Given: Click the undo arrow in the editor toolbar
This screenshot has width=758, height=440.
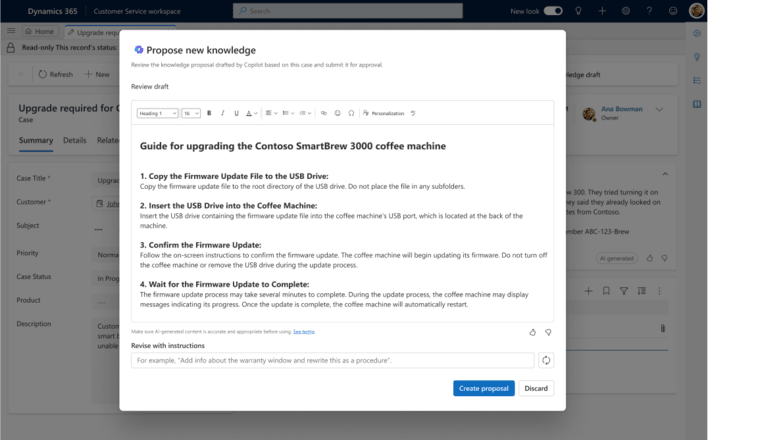Looking at the screenshot, I should coord(413,113).
